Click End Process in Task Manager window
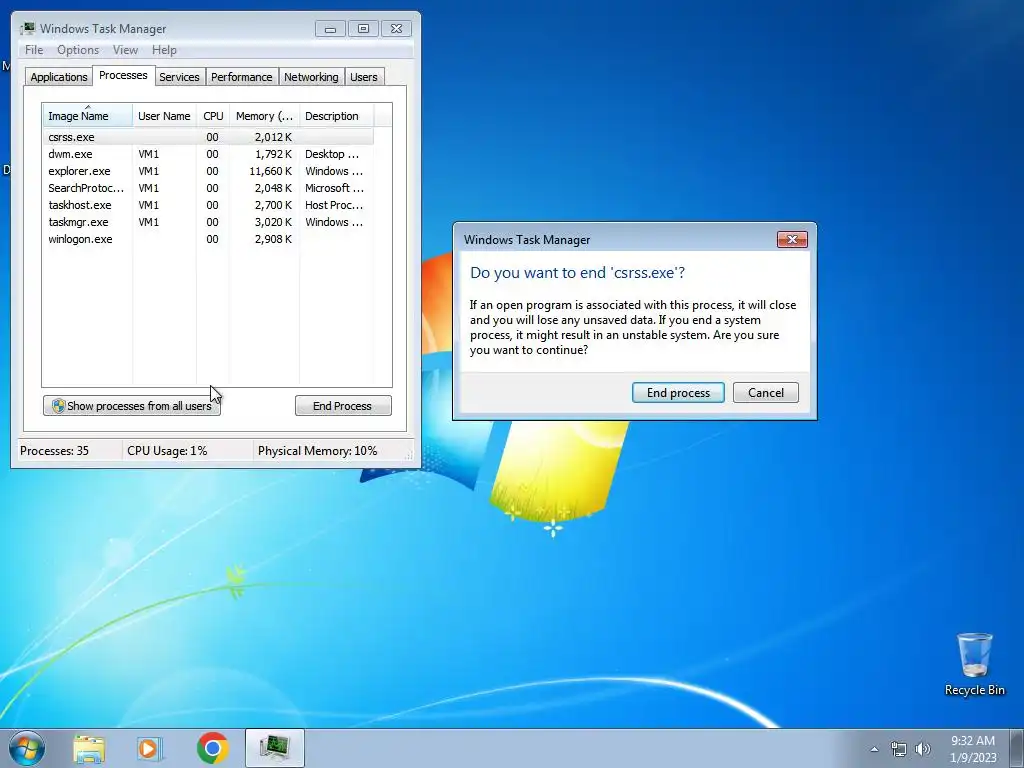 (343, 406)
